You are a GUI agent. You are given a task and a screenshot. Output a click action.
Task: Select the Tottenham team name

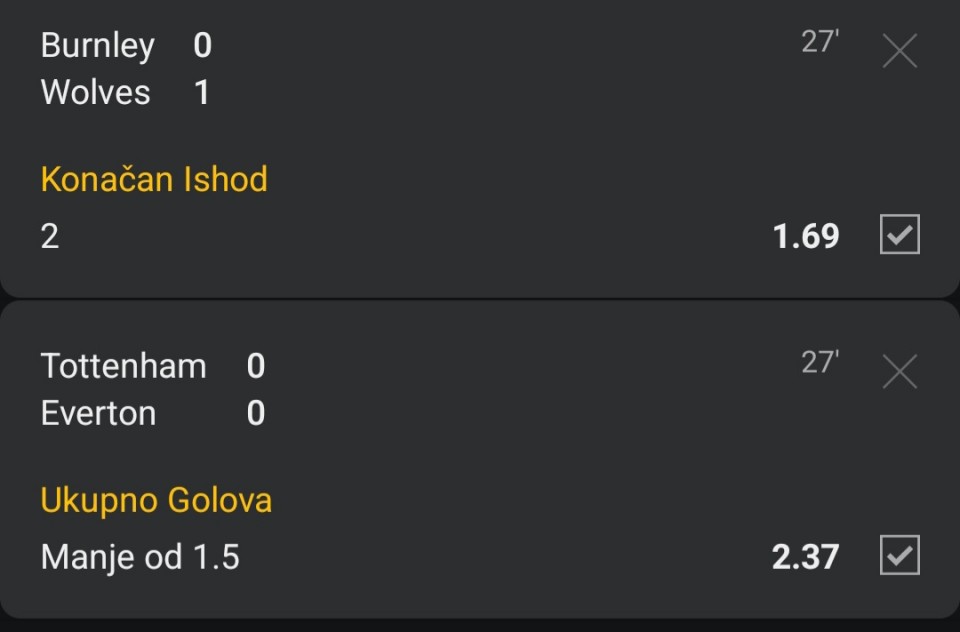click(123, 366)
